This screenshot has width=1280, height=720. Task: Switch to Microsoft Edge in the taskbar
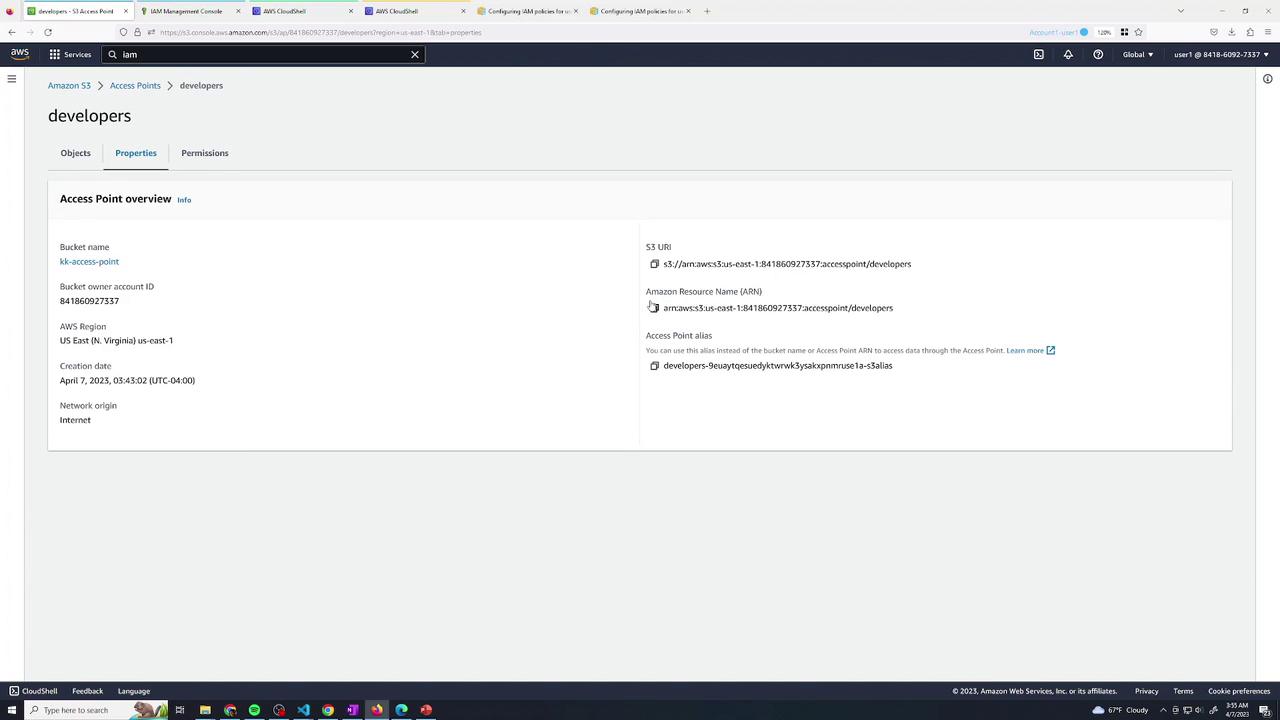[x=401, y=710]
